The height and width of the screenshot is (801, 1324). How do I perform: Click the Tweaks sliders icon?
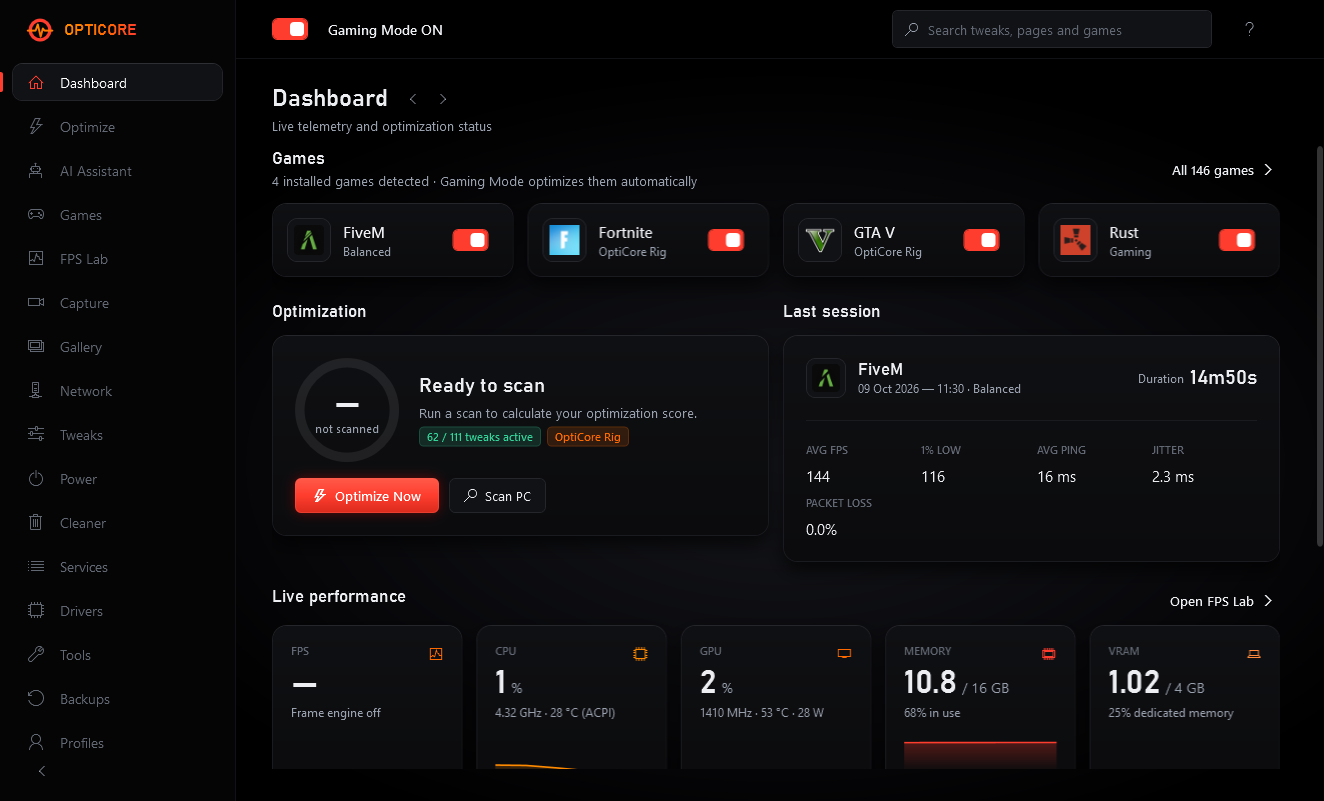(x=36, y=435)
